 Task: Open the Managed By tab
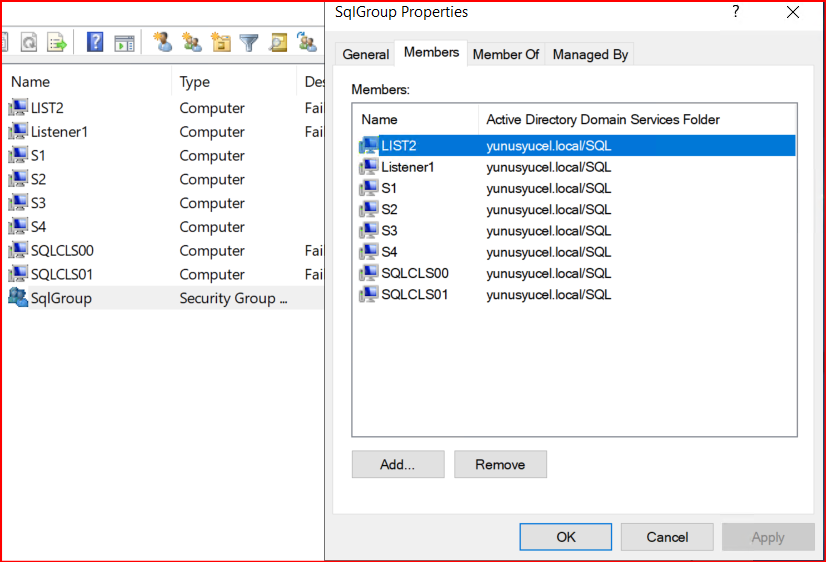point(590,54)
